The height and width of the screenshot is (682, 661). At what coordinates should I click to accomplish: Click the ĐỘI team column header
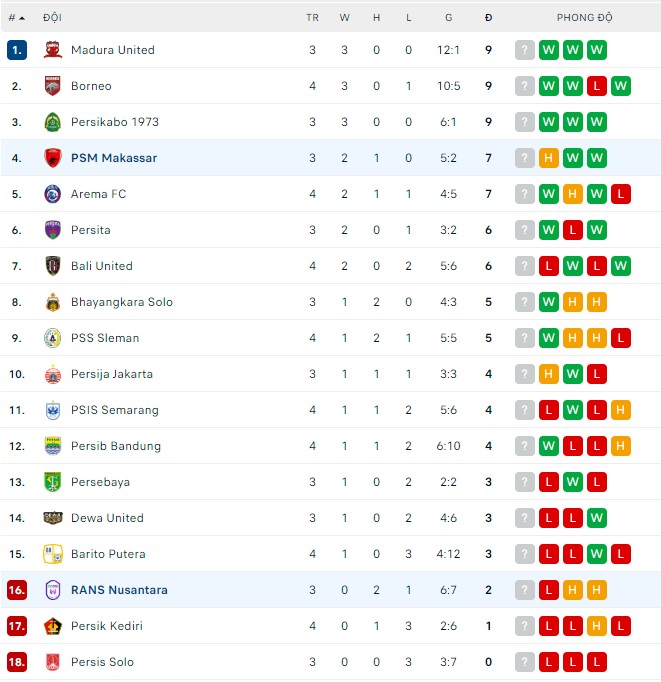tap(52, 18)
